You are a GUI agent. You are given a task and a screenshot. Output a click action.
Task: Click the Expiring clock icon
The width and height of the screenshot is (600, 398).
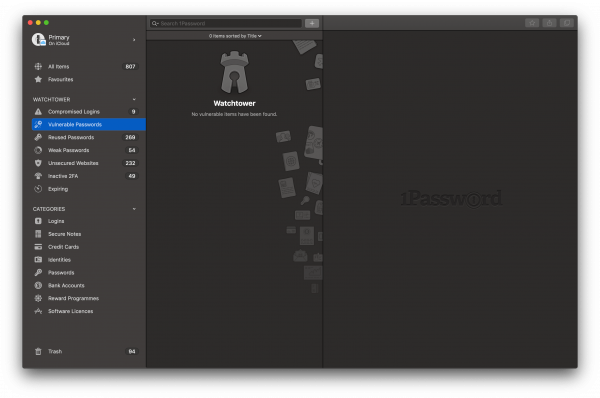coord(38,189)
